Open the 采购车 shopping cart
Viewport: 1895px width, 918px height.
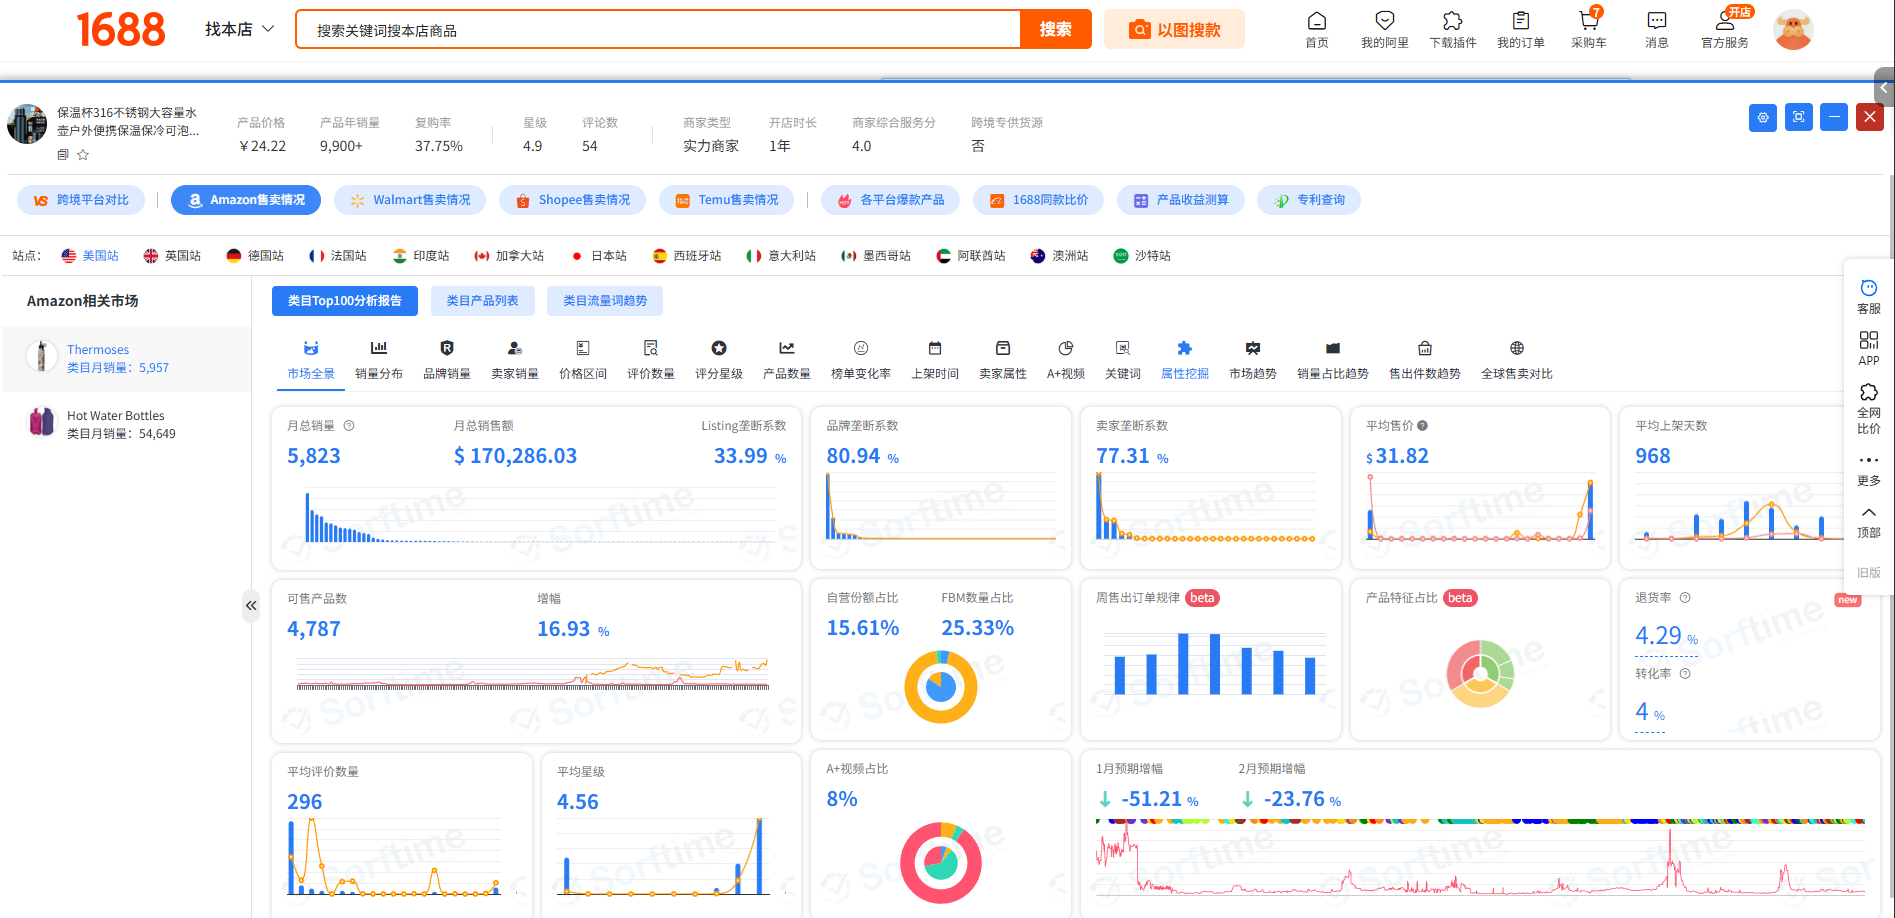coord(1588,29)
